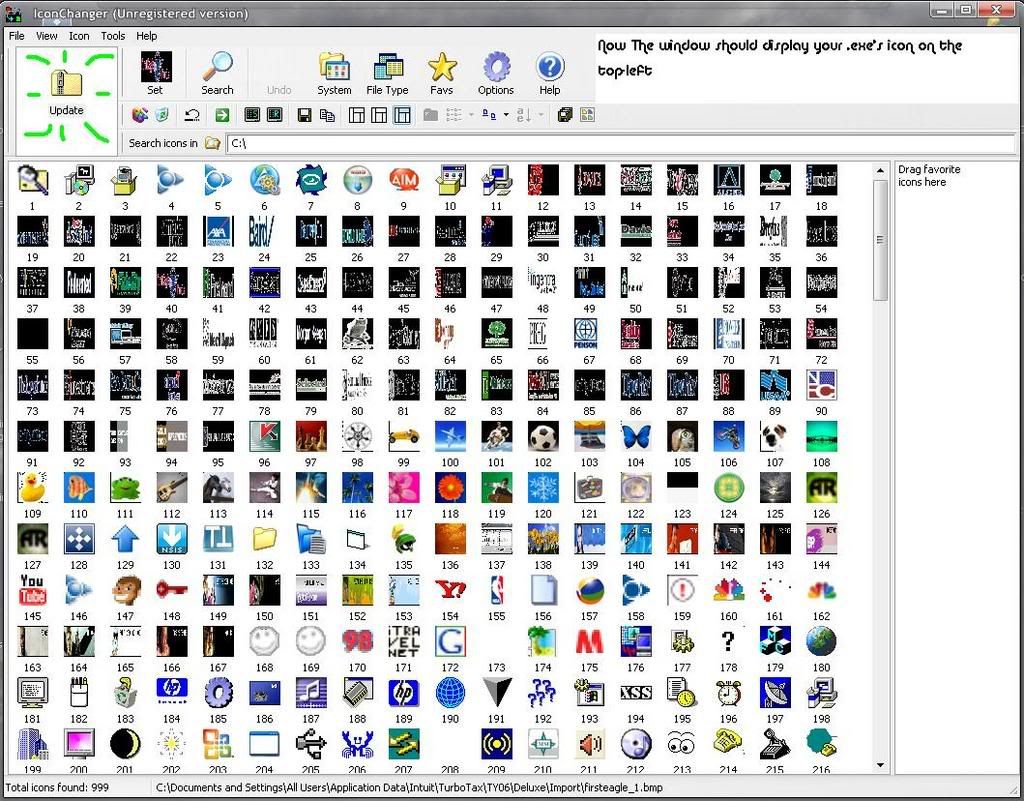Click the scrollbar up arrow
1024x801 pixels.
(880, 170)
